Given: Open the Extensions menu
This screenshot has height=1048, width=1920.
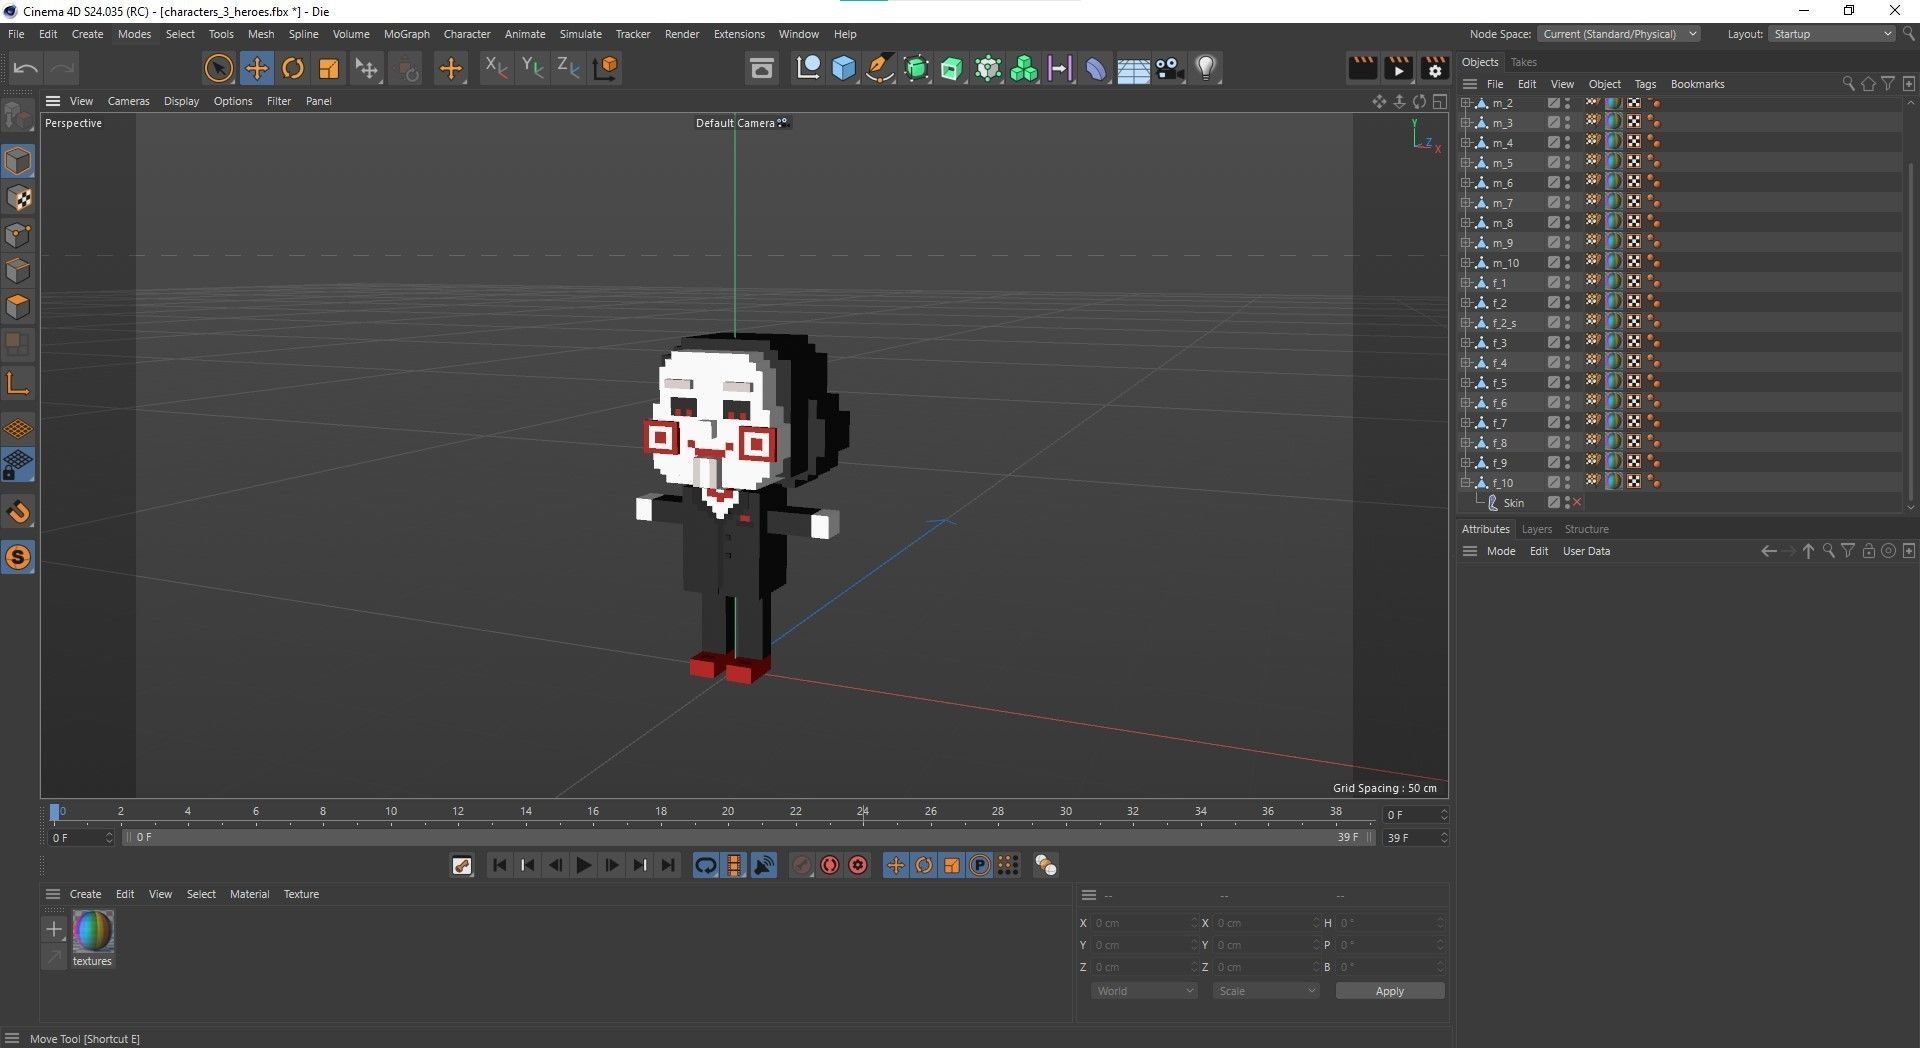Looking at the screenshot, I should (739, 34).
